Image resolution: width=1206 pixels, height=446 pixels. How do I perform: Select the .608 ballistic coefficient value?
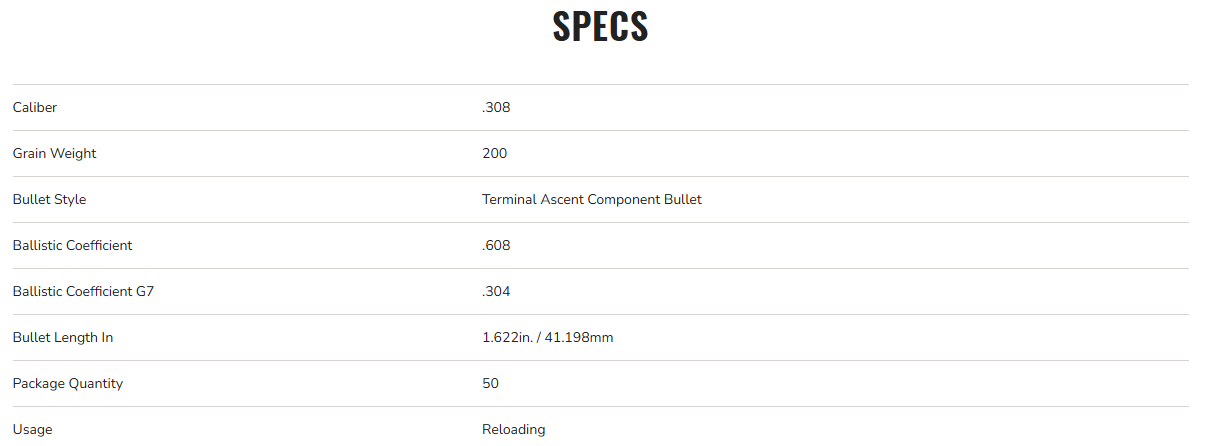[496, 245]
